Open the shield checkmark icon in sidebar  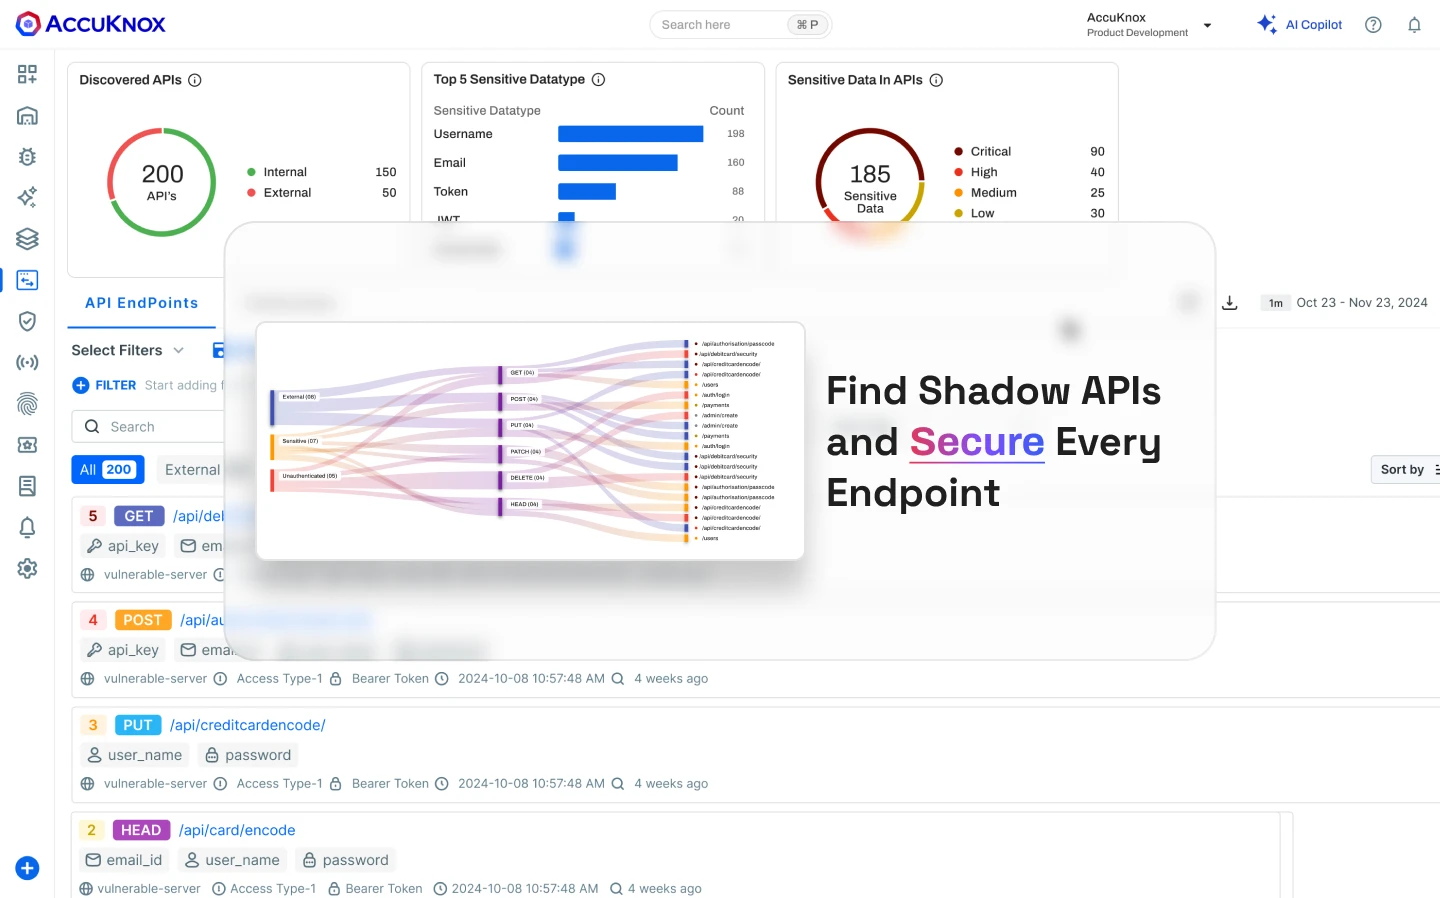(x=27, y=321)
